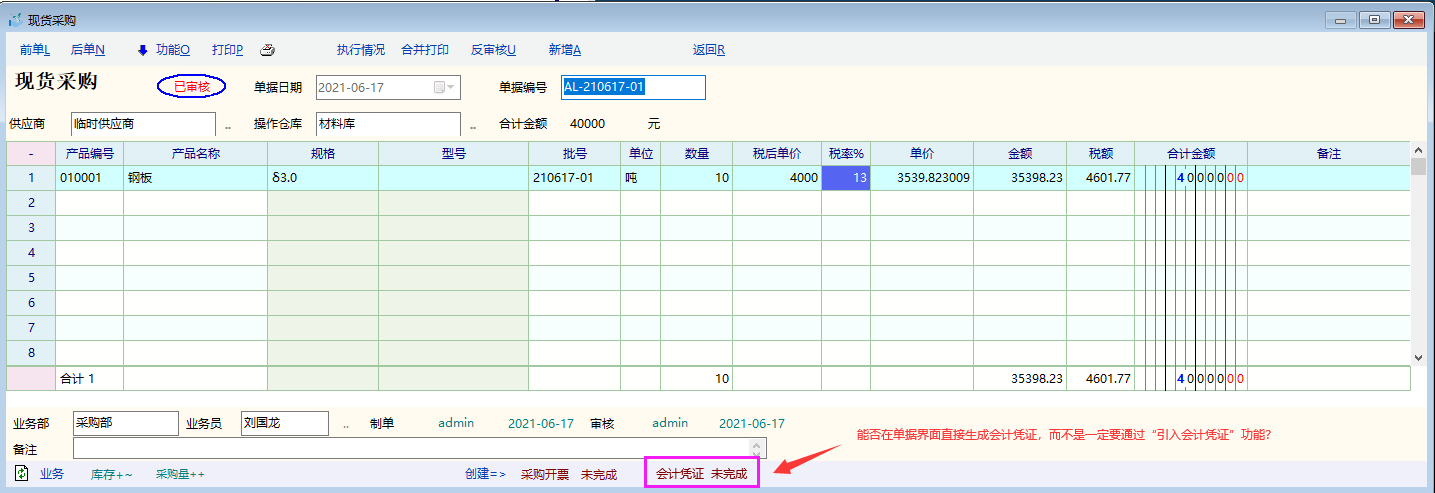Go to next document with 后单
Screen dimensions: 1435x493
click(x=87, y=50)
